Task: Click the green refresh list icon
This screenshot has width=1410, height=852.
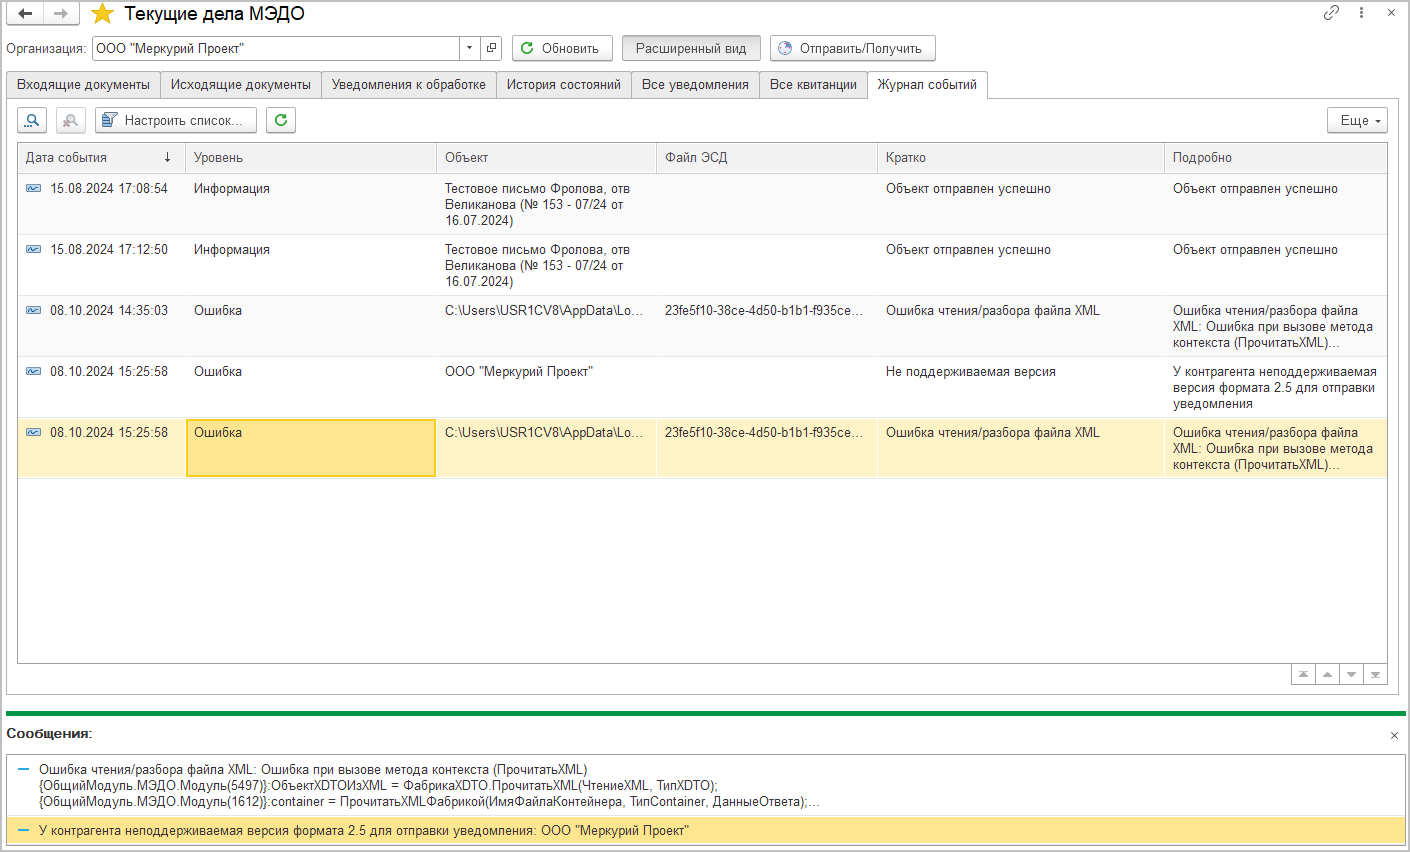Action: tap(281, 120)
